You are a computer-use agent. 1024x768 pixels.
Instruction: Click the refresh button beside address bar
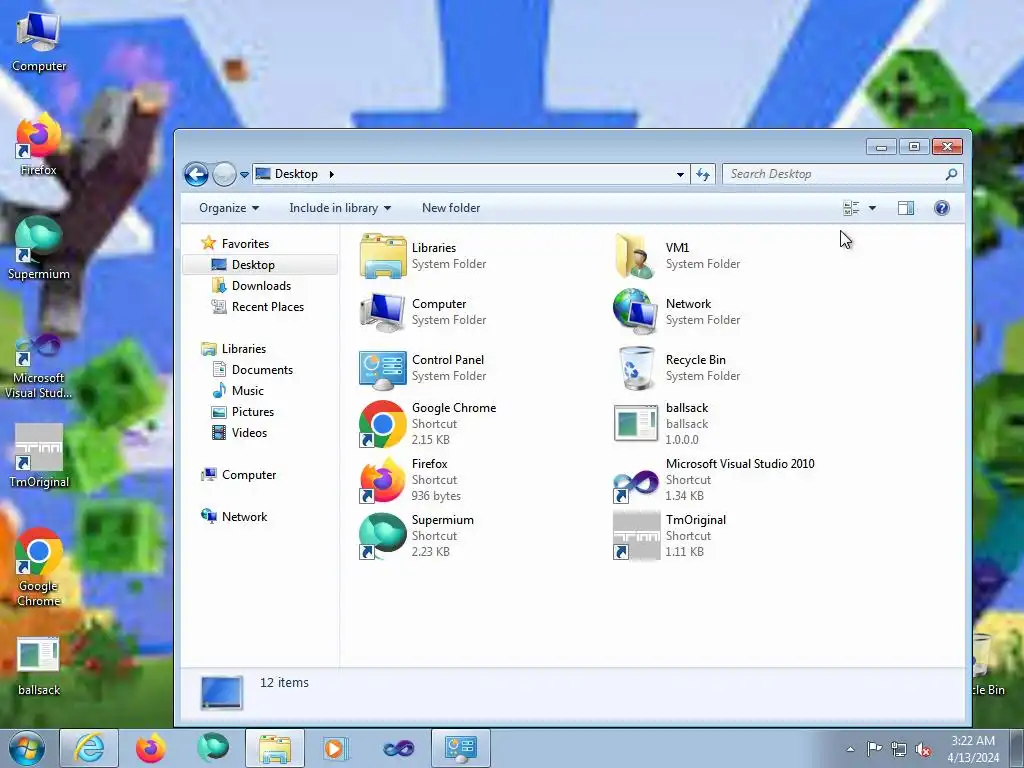pyautogui.click(x=703, y=174)
